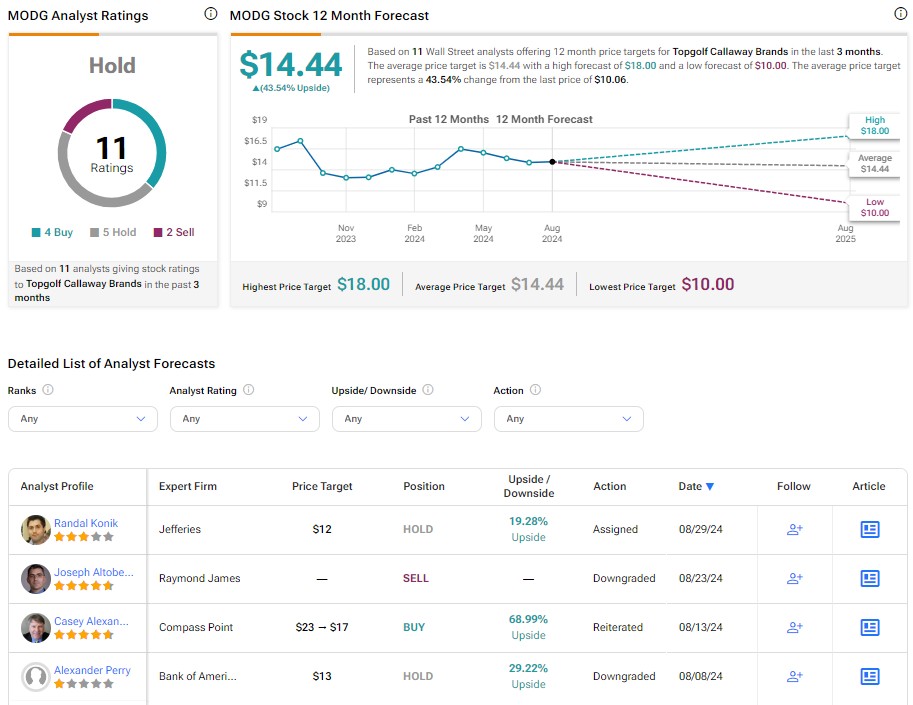Expand the Analyst Rating dropdown
The image size is (913, 705).
[244, 419]
